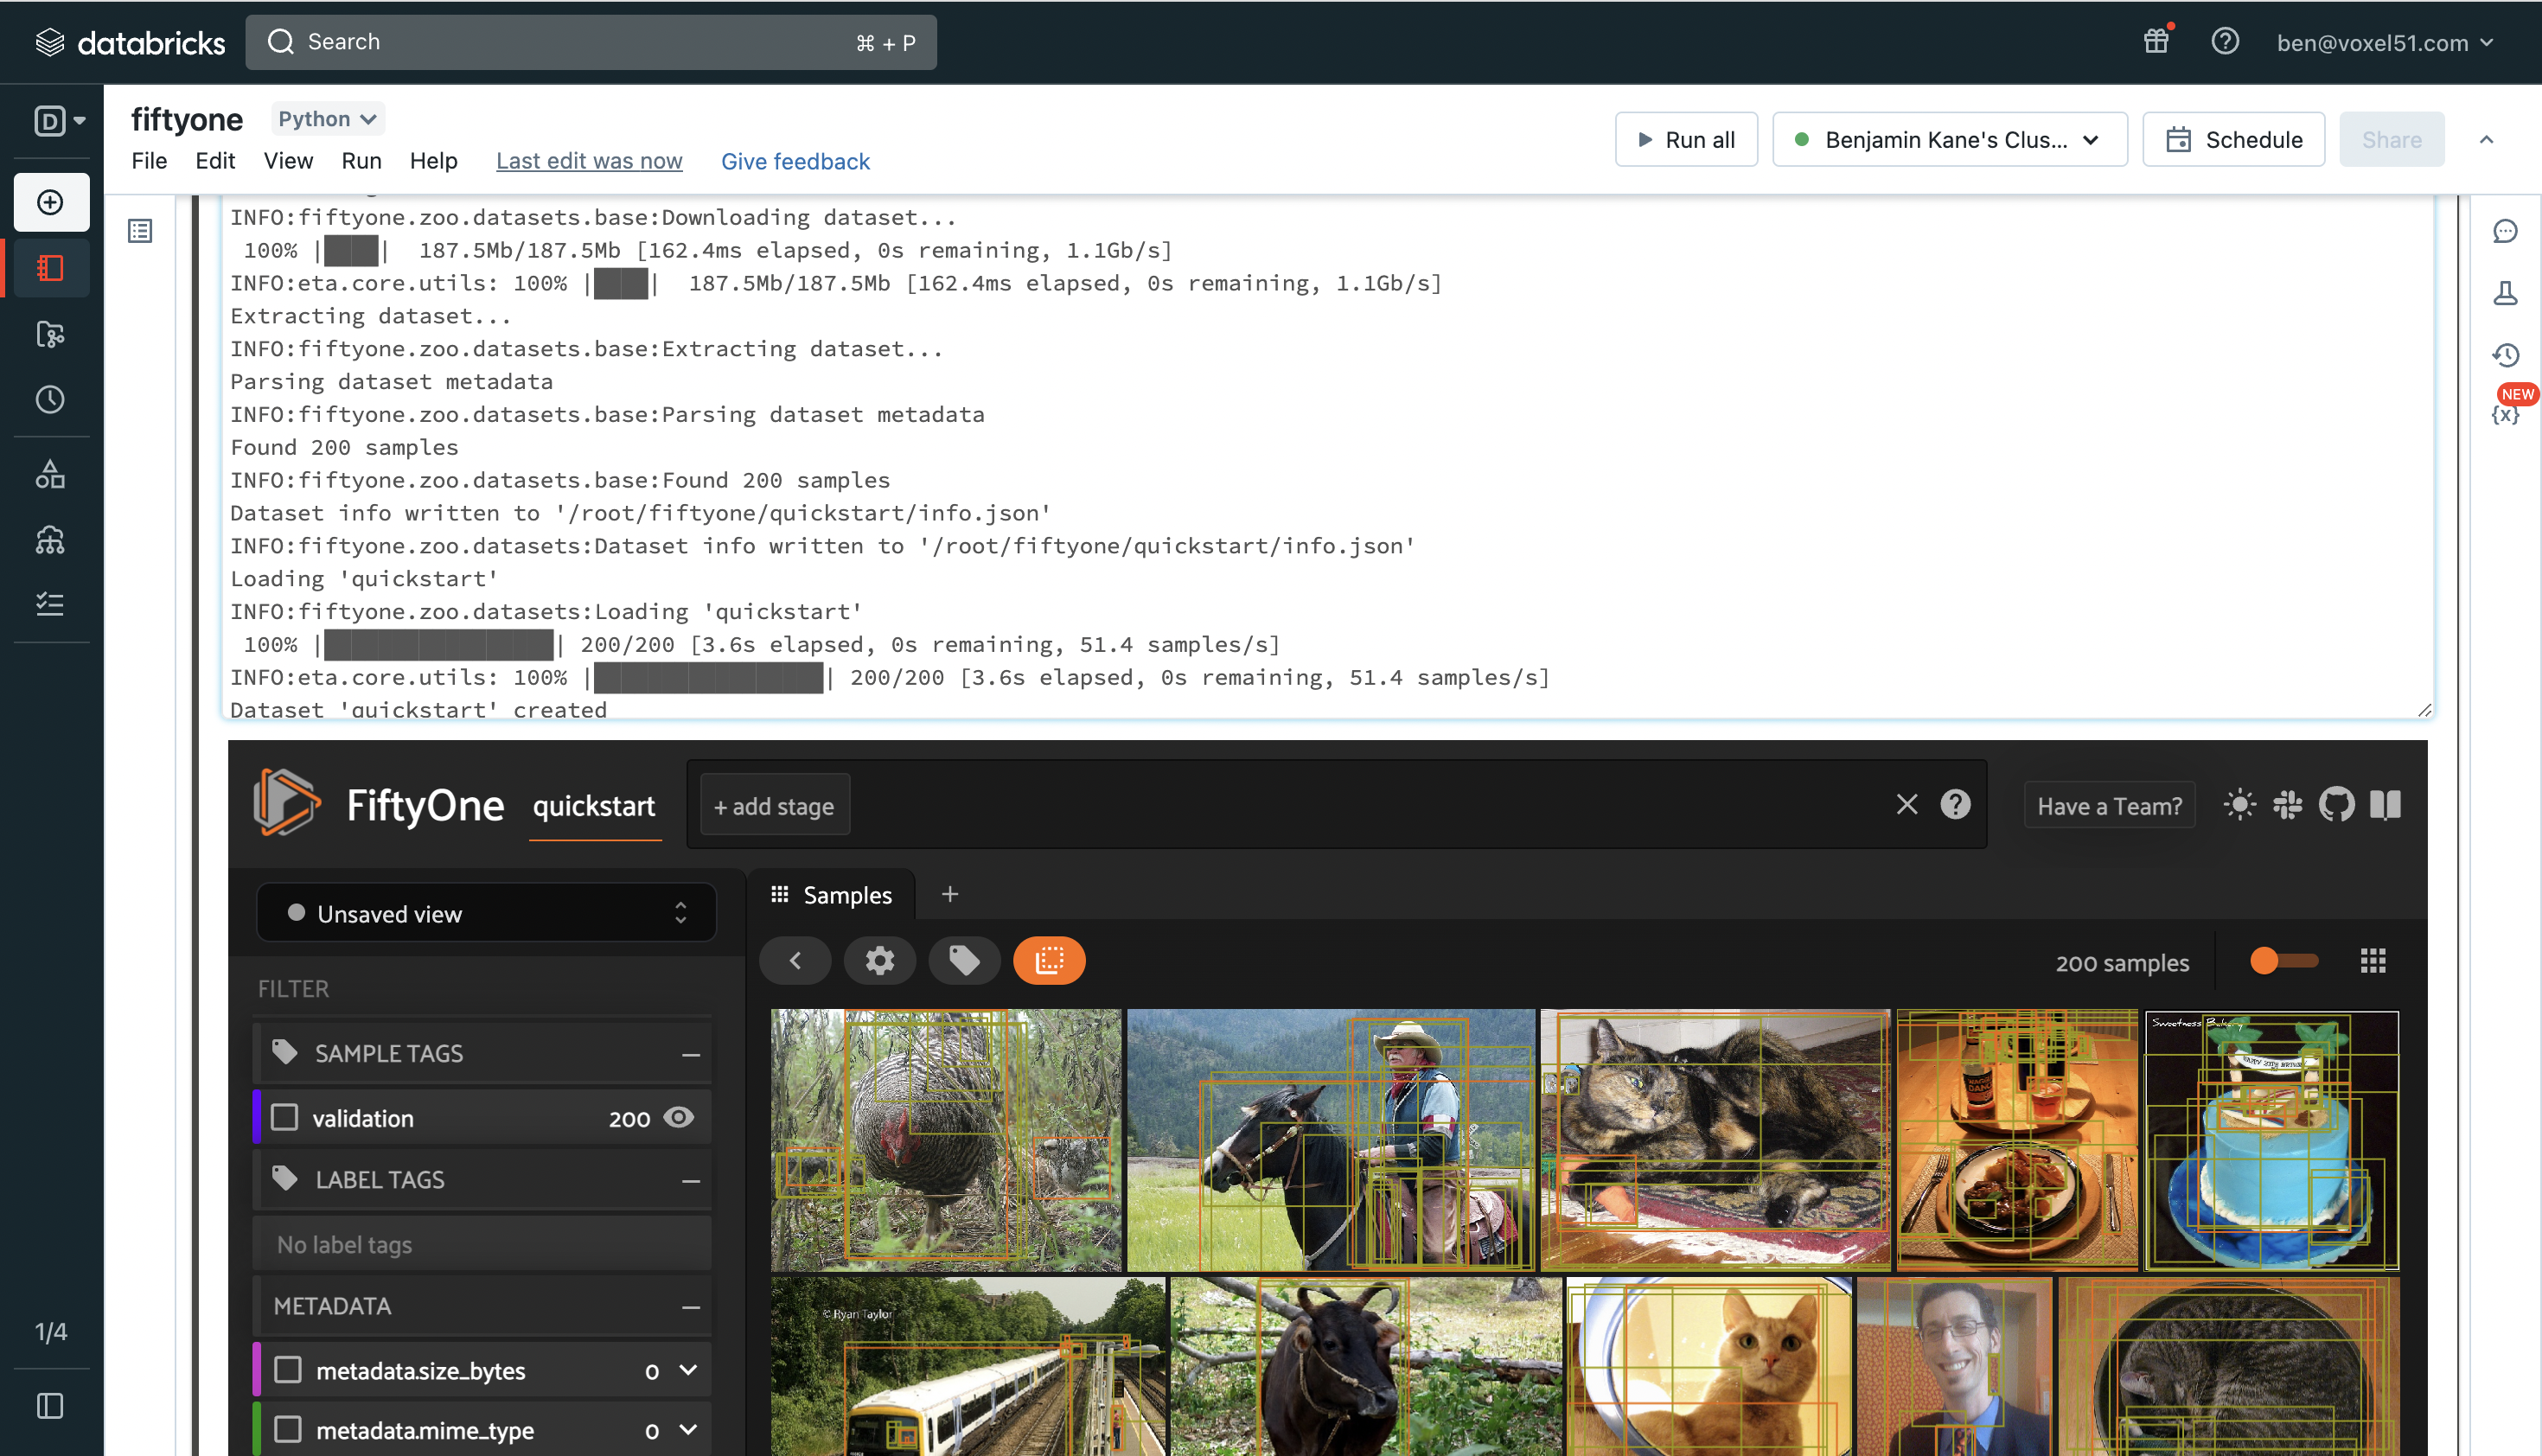Open the Python language dropdown
This screenshot has width=2542, height=1456.
pos(327,119)
